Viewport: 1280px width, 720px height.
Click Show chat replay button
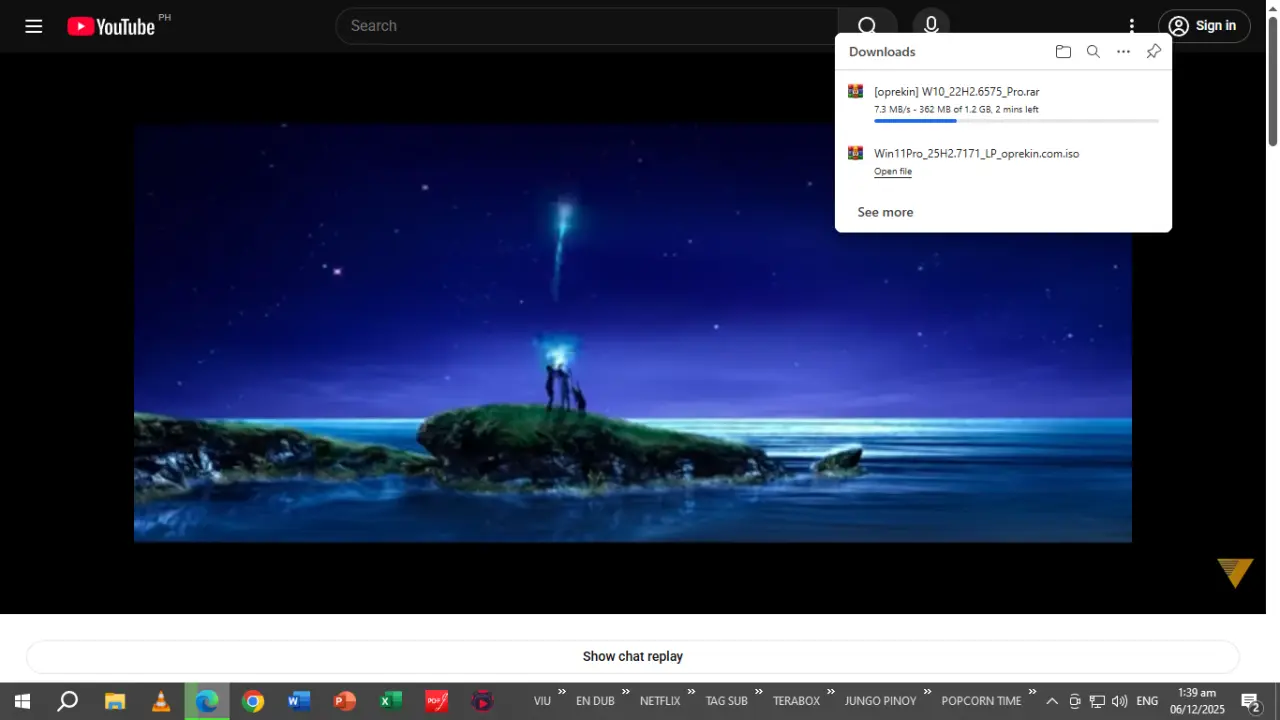tap(633, 657)
